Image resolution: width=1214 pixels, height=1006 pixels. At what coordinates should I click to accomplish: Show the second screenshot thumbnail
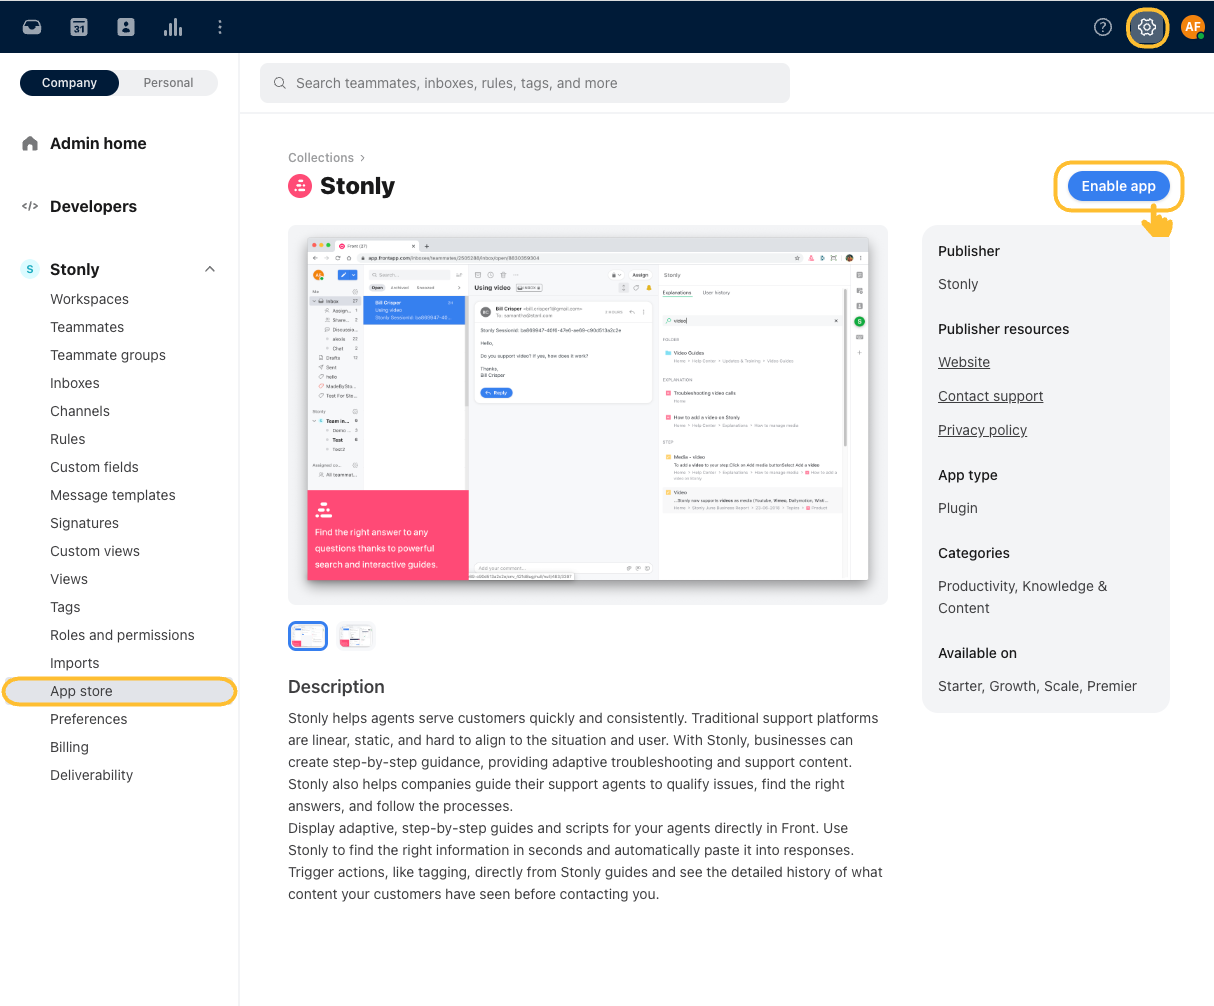tap(356, 636)
